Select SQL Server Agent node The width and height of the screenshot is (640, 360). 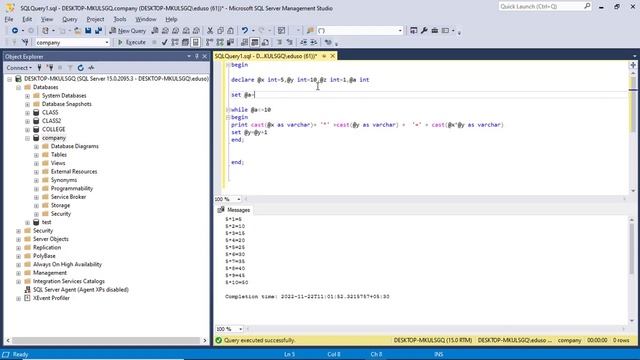pyautogui.click(x=81, y=290)
